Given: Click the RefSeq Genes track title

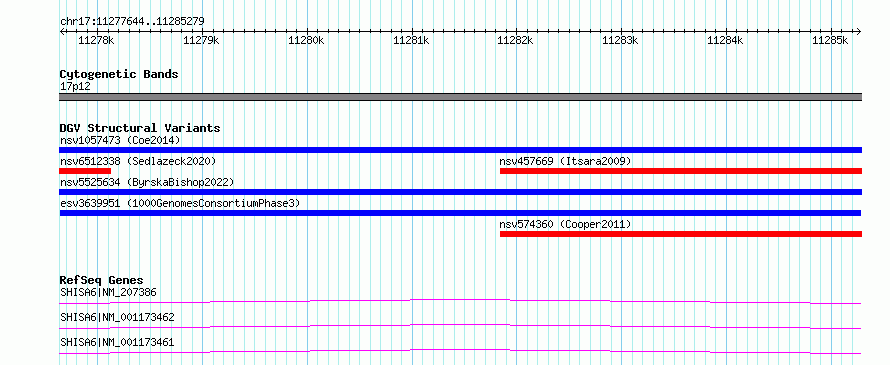Looking at the screenshot, I should (101, 280).
